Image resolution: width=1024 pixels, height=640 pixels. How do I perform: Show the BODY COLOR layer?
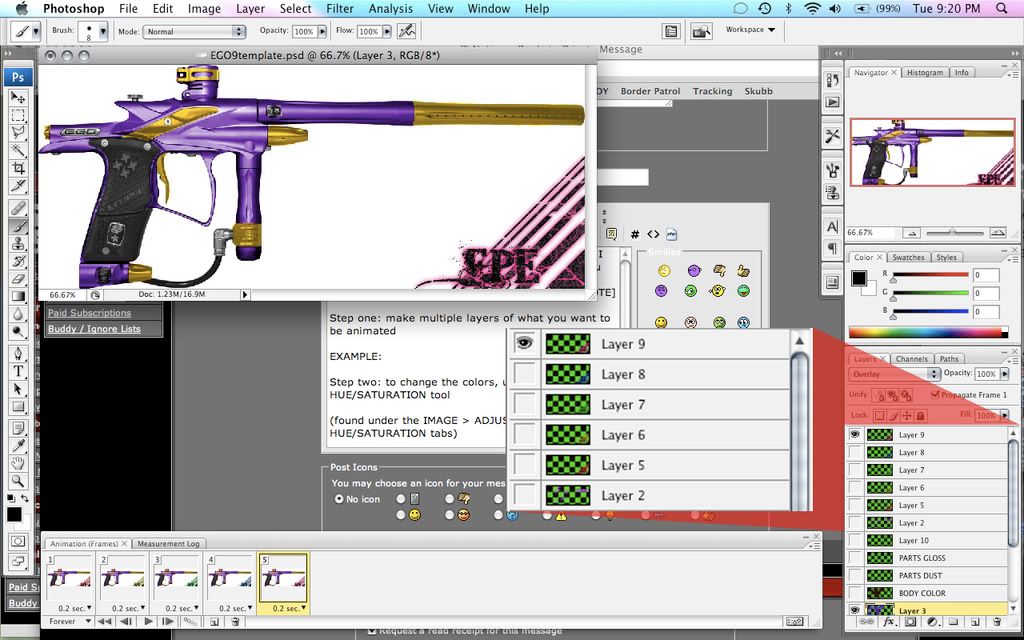pos(854,593)
